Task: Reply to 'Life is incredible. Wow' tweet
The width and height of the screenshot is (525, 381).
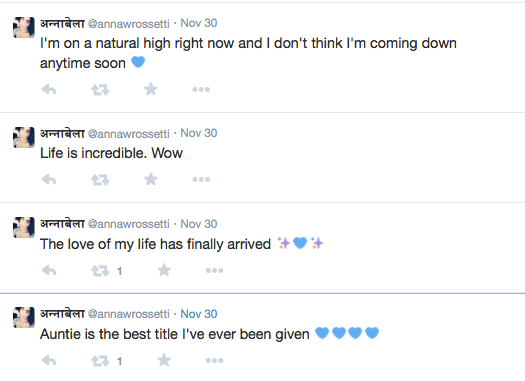Action: point(49,179)
